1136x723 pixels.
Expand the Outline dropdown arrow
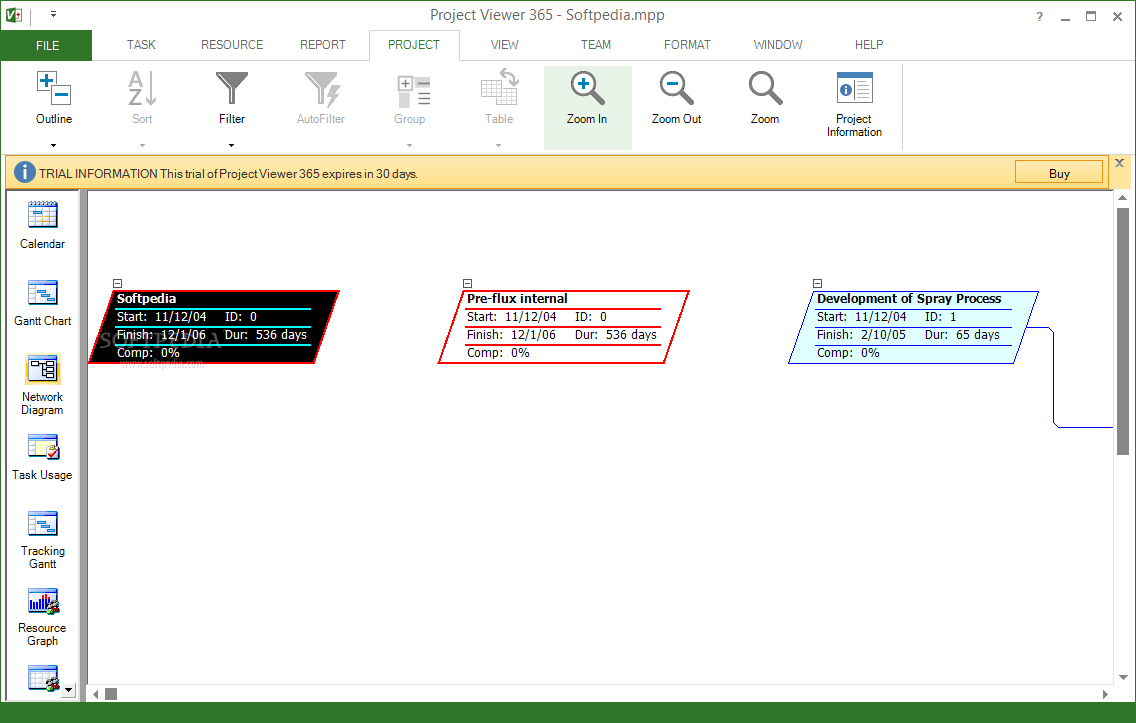[x=53, y=146]
